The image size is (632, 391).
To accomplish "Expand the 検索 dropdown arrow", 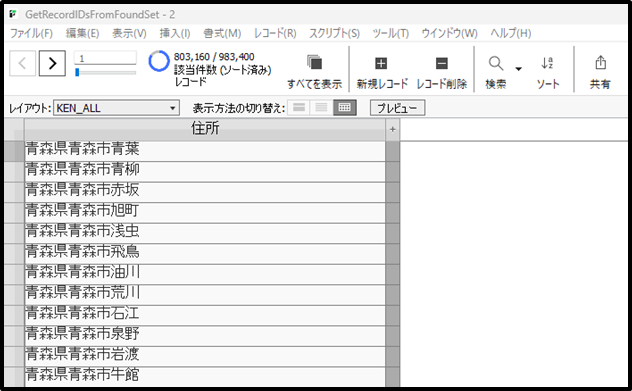I will 519,69.
